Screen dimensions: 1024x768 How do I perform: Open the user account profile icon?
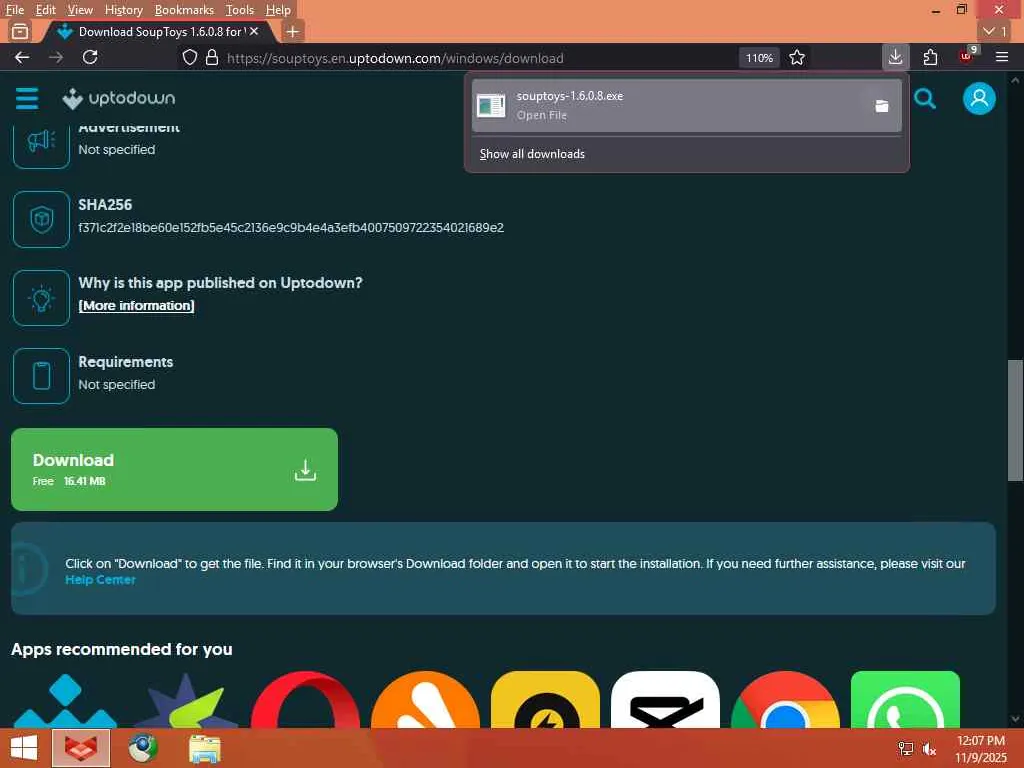979,99
